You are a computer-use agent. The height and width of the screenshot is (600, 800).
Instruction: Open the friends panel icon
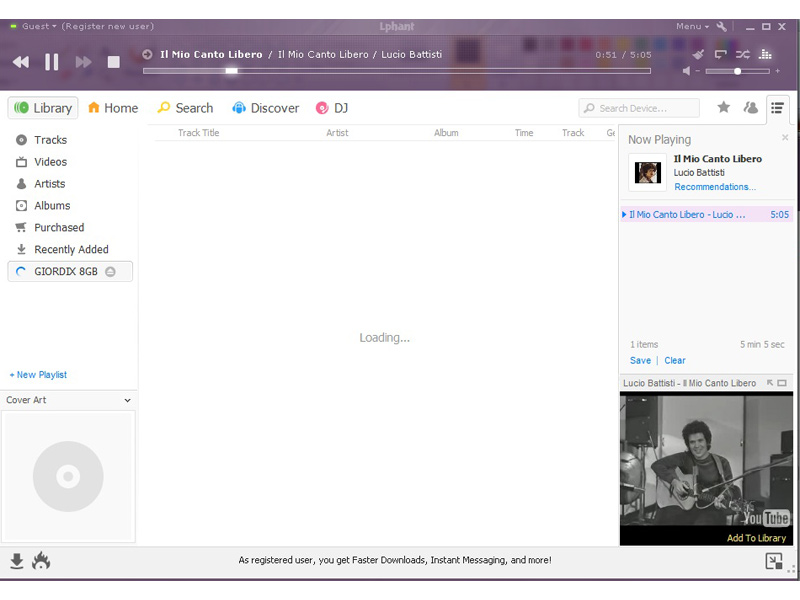[x=750, y=108]
